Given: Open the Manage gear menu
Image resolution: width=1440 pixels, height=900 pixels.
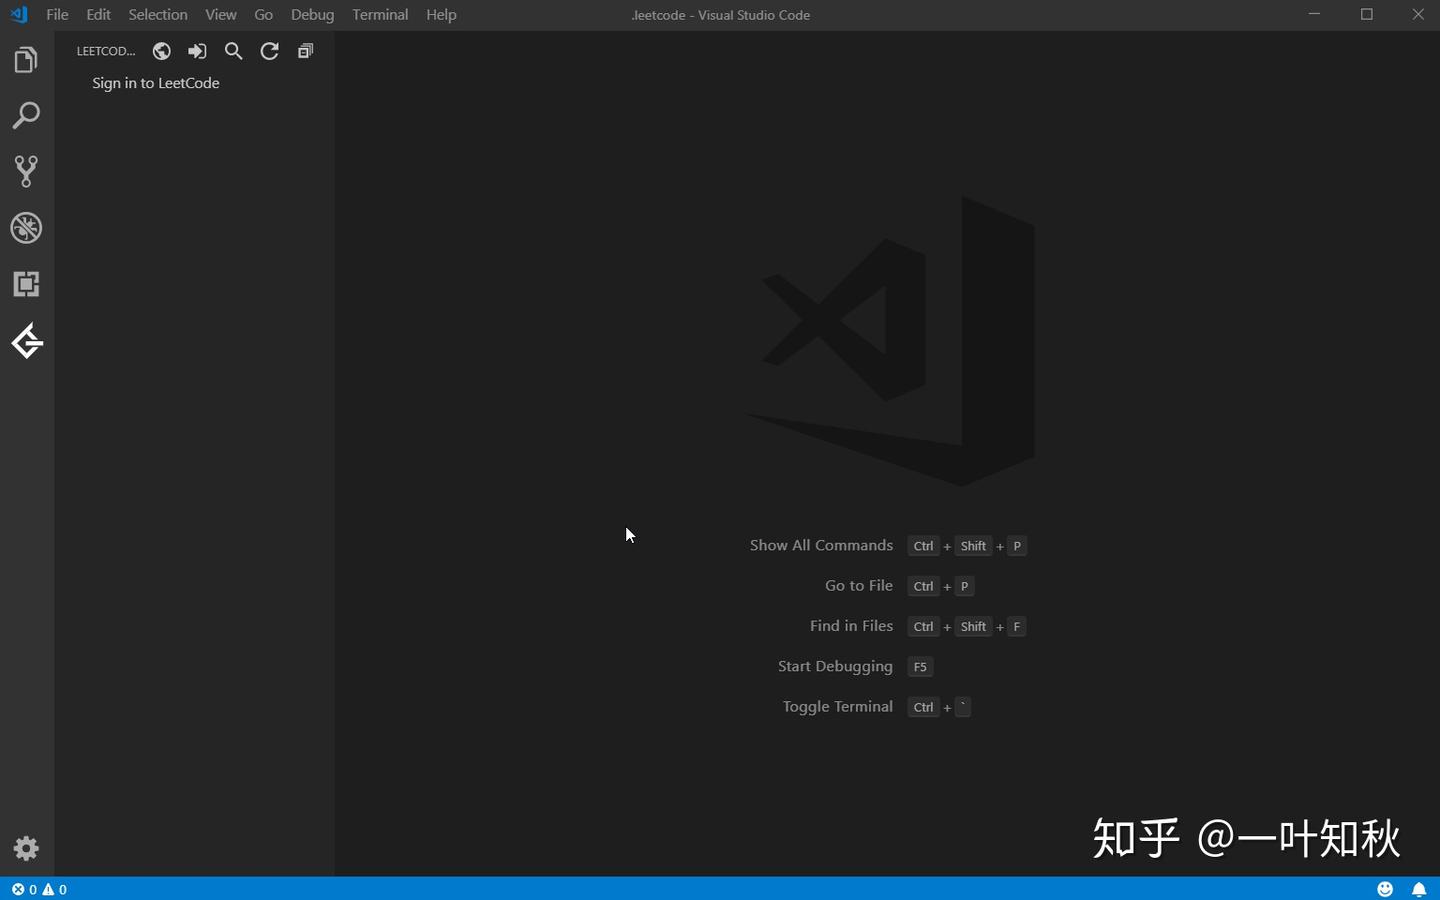Looking at the screenshot, I should [x=26, y=849].
